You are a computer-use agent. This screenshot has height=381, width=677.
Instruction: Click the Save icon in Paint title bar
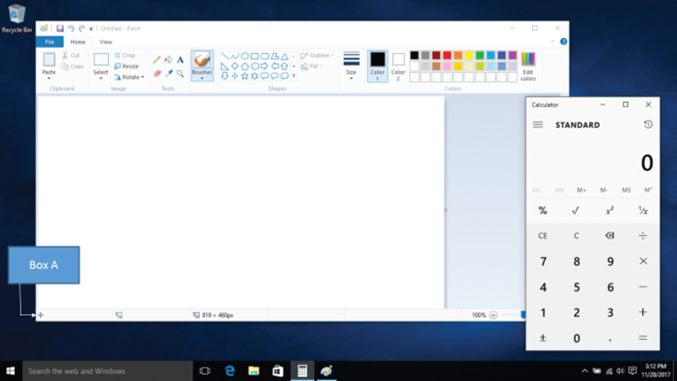pos(60,29)
